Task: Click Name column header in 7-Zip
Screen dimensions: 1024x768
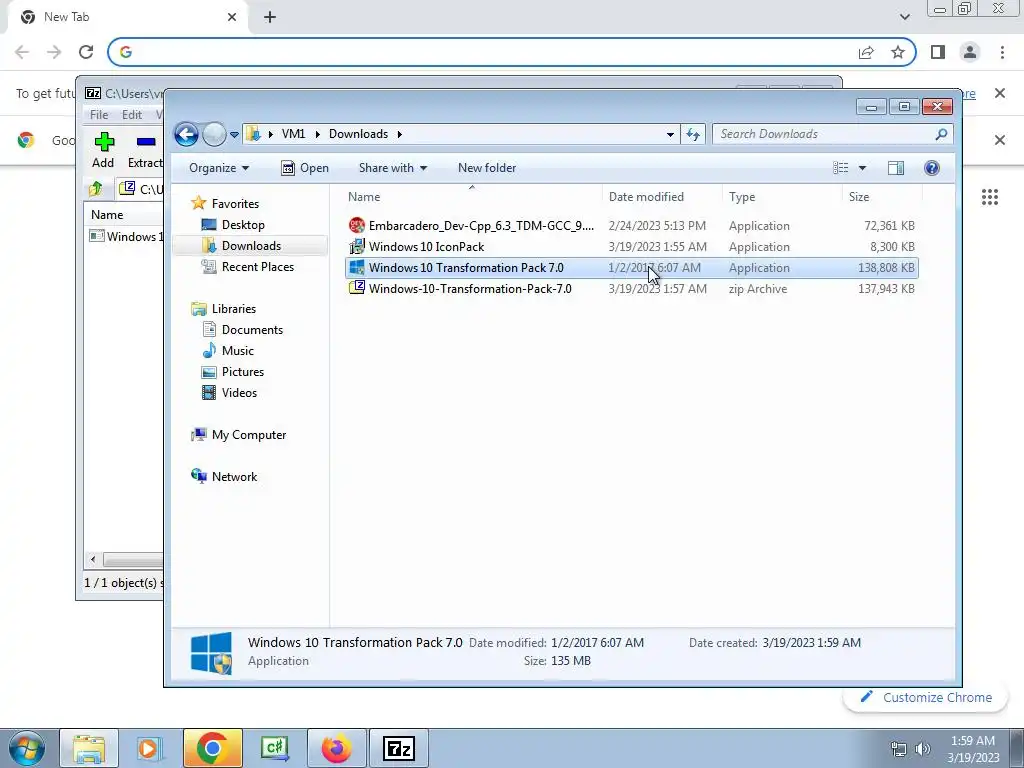Action: pyautogui.click(x=107, y=215)
